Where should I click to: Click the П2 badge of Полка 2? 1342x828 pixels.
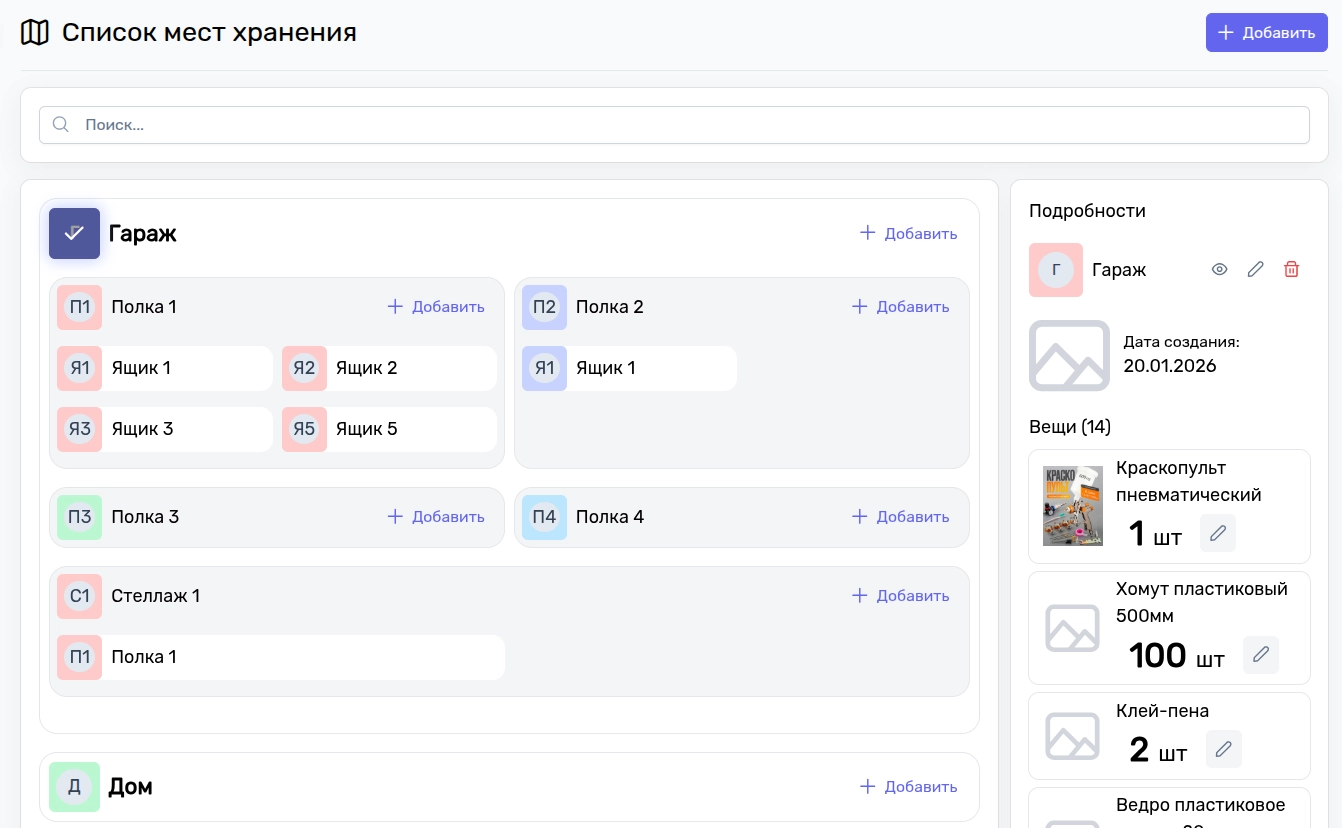[544, 307]
